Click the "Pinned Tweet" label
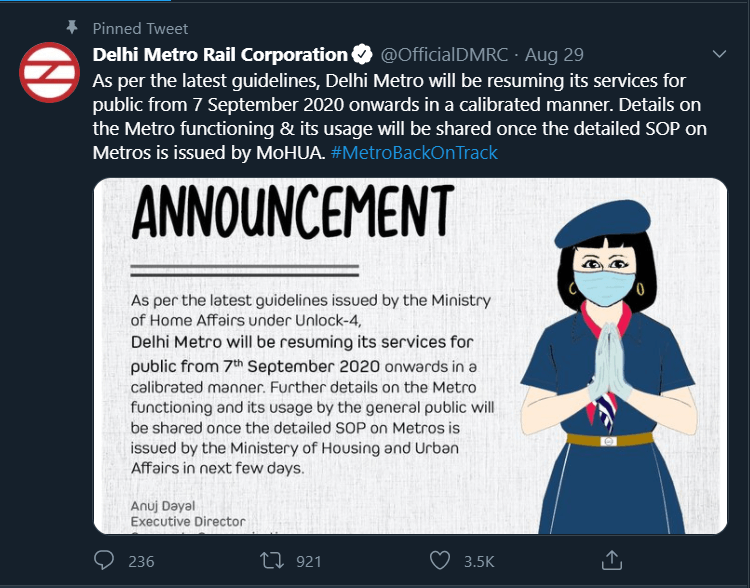The image size is (750, 588). pos(140,28)
